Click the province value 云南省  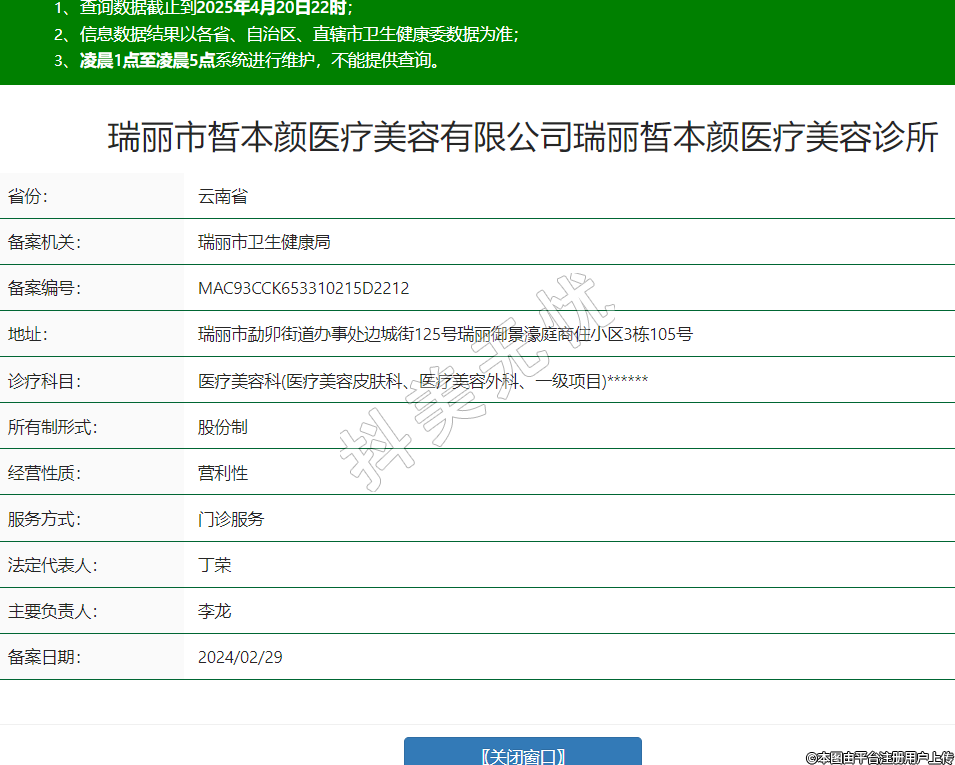(223, 197)
